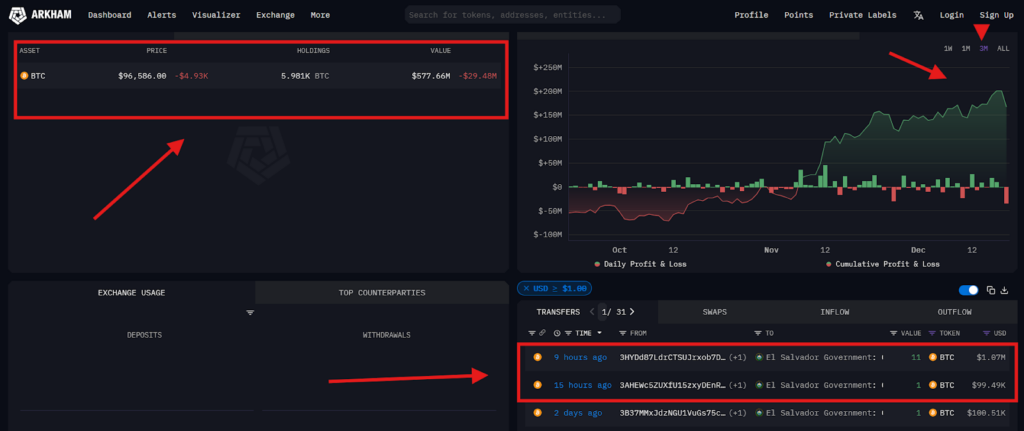Switch to the Swaps tab

[x=715, y=312]
